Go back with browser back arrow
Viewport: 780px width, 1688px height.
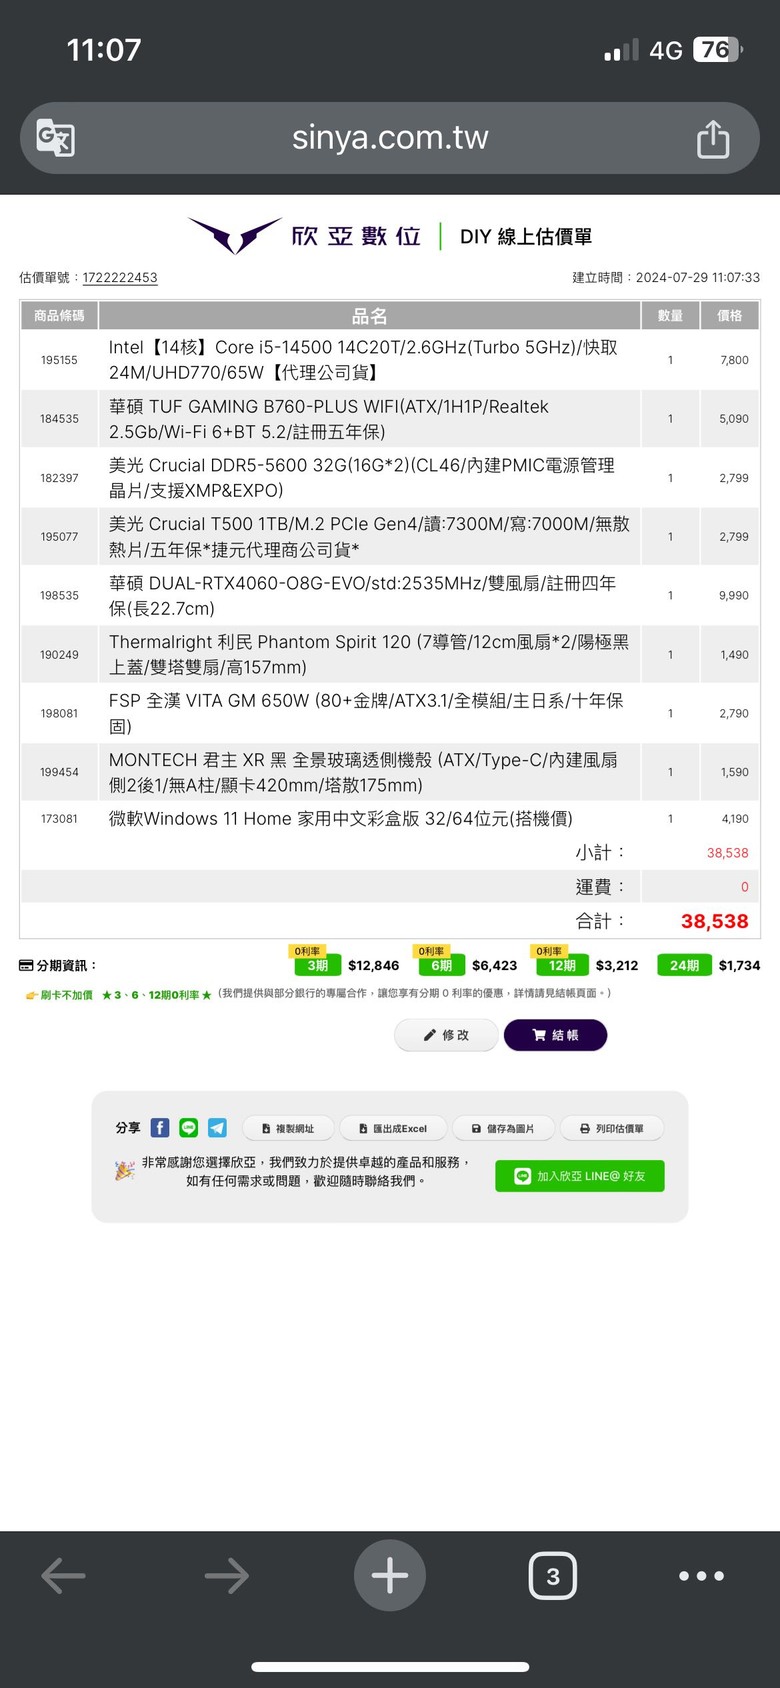pyautogui.click(x=63, y=1576)
